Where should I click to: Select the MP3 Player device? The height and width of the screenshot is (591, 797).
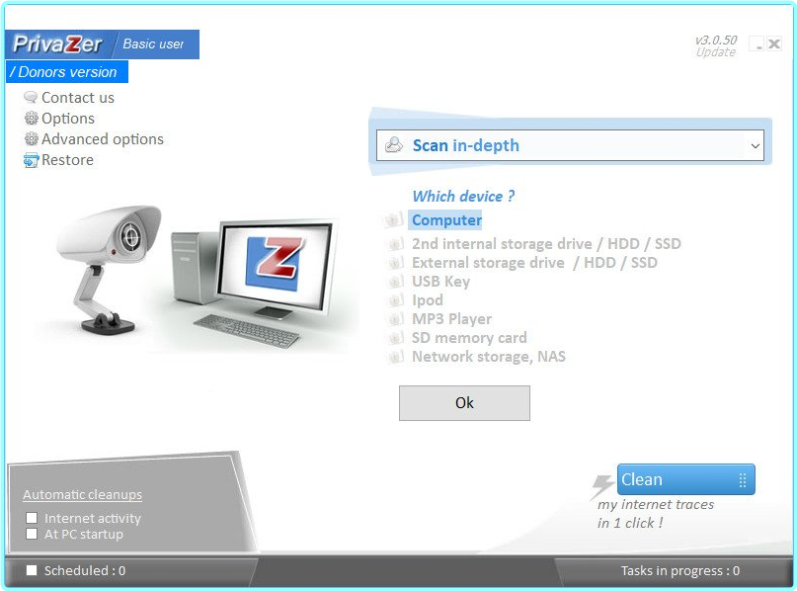point(451,319)
